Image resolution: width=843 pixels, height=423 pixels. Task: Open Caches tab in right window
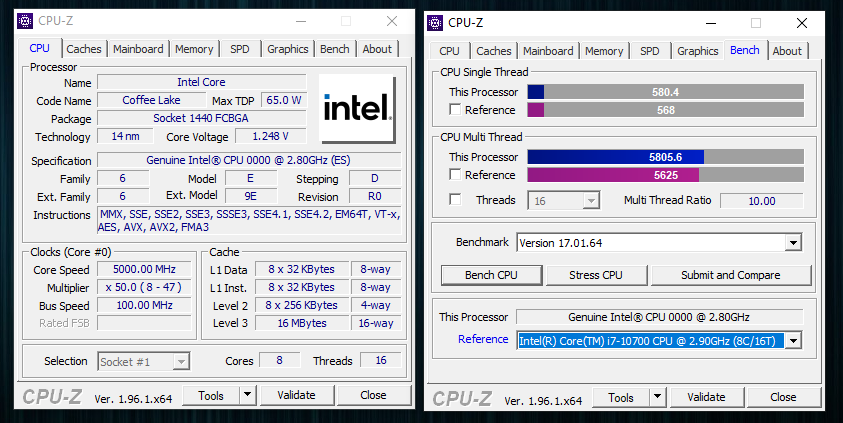pos(494,51)
